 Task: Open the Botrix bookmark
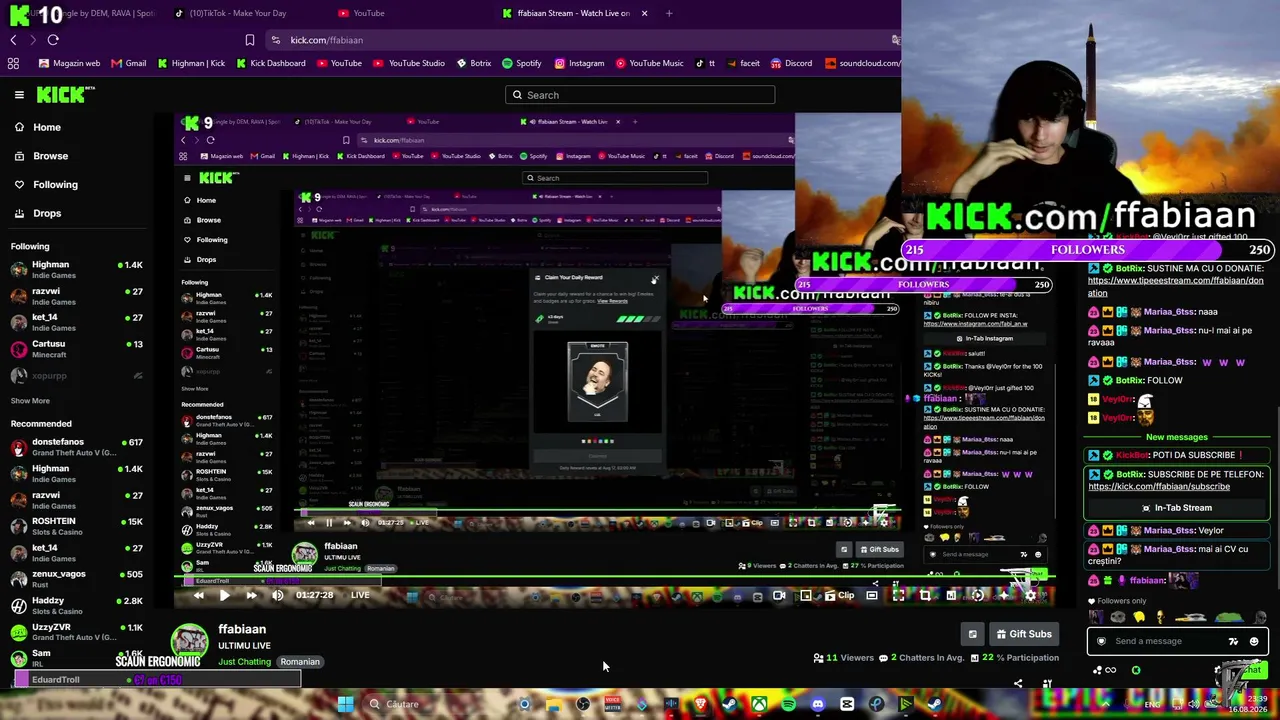point(474,63)
